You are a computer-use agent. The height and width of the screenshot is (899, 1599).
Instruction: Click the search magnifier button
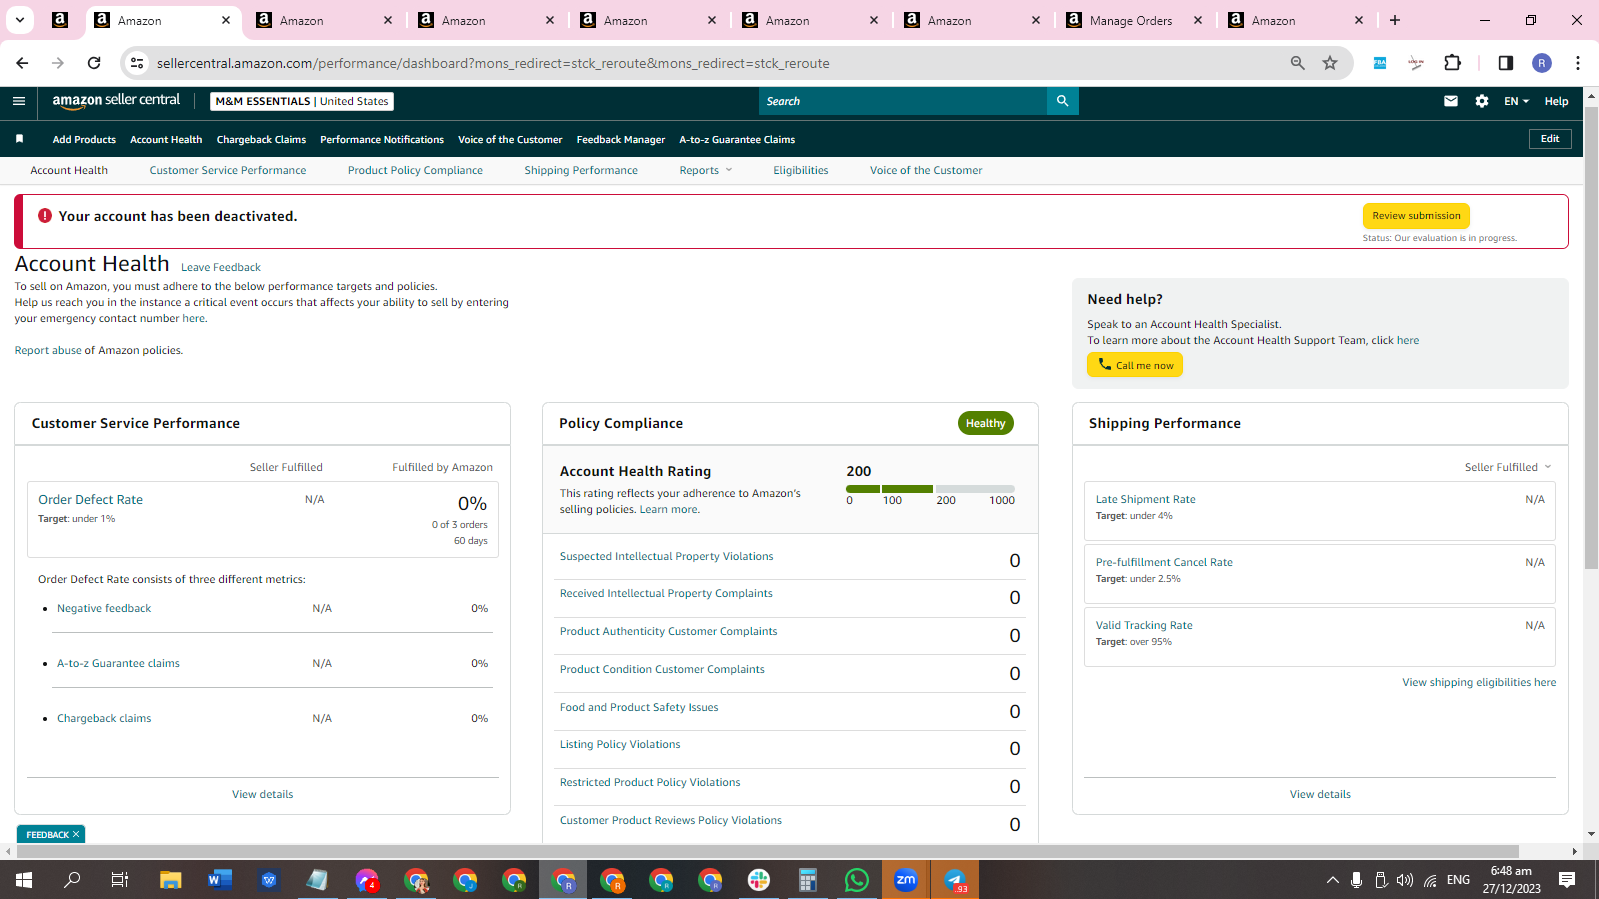pyautogui.click(x=1062, y=101)
